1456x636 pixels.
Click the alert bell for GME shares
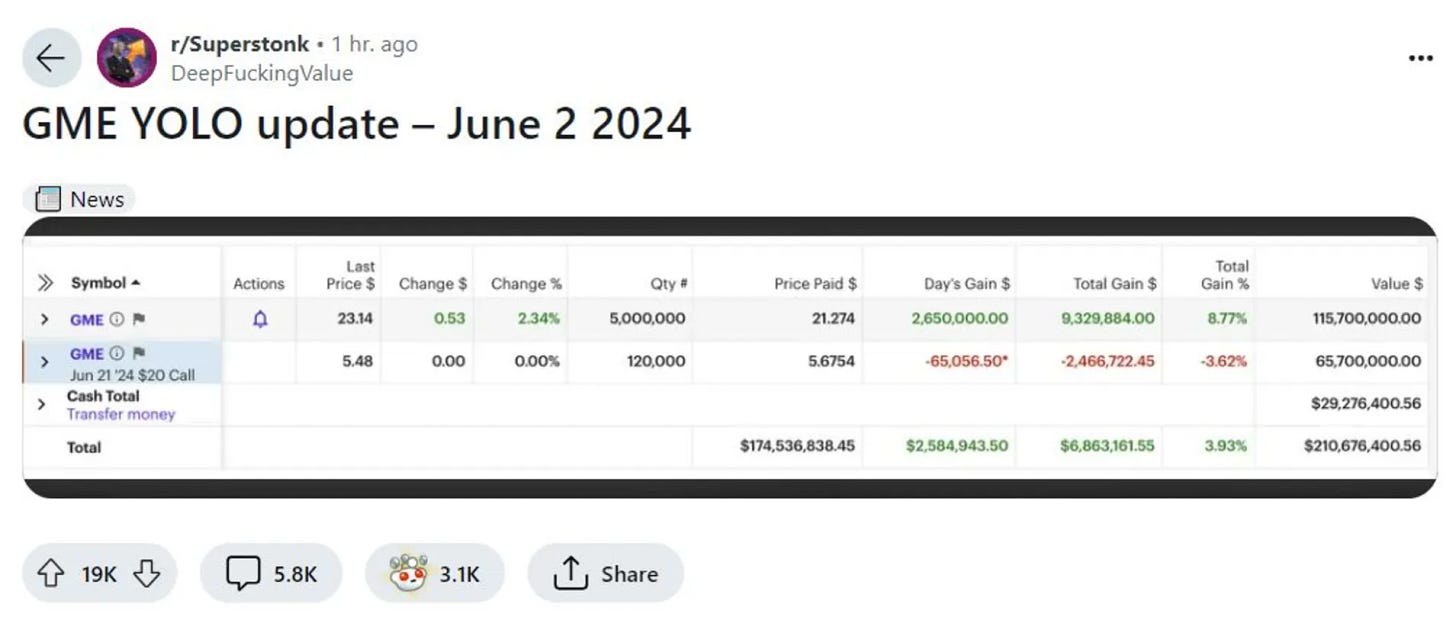pyautogui.click(x=260, y=319)
